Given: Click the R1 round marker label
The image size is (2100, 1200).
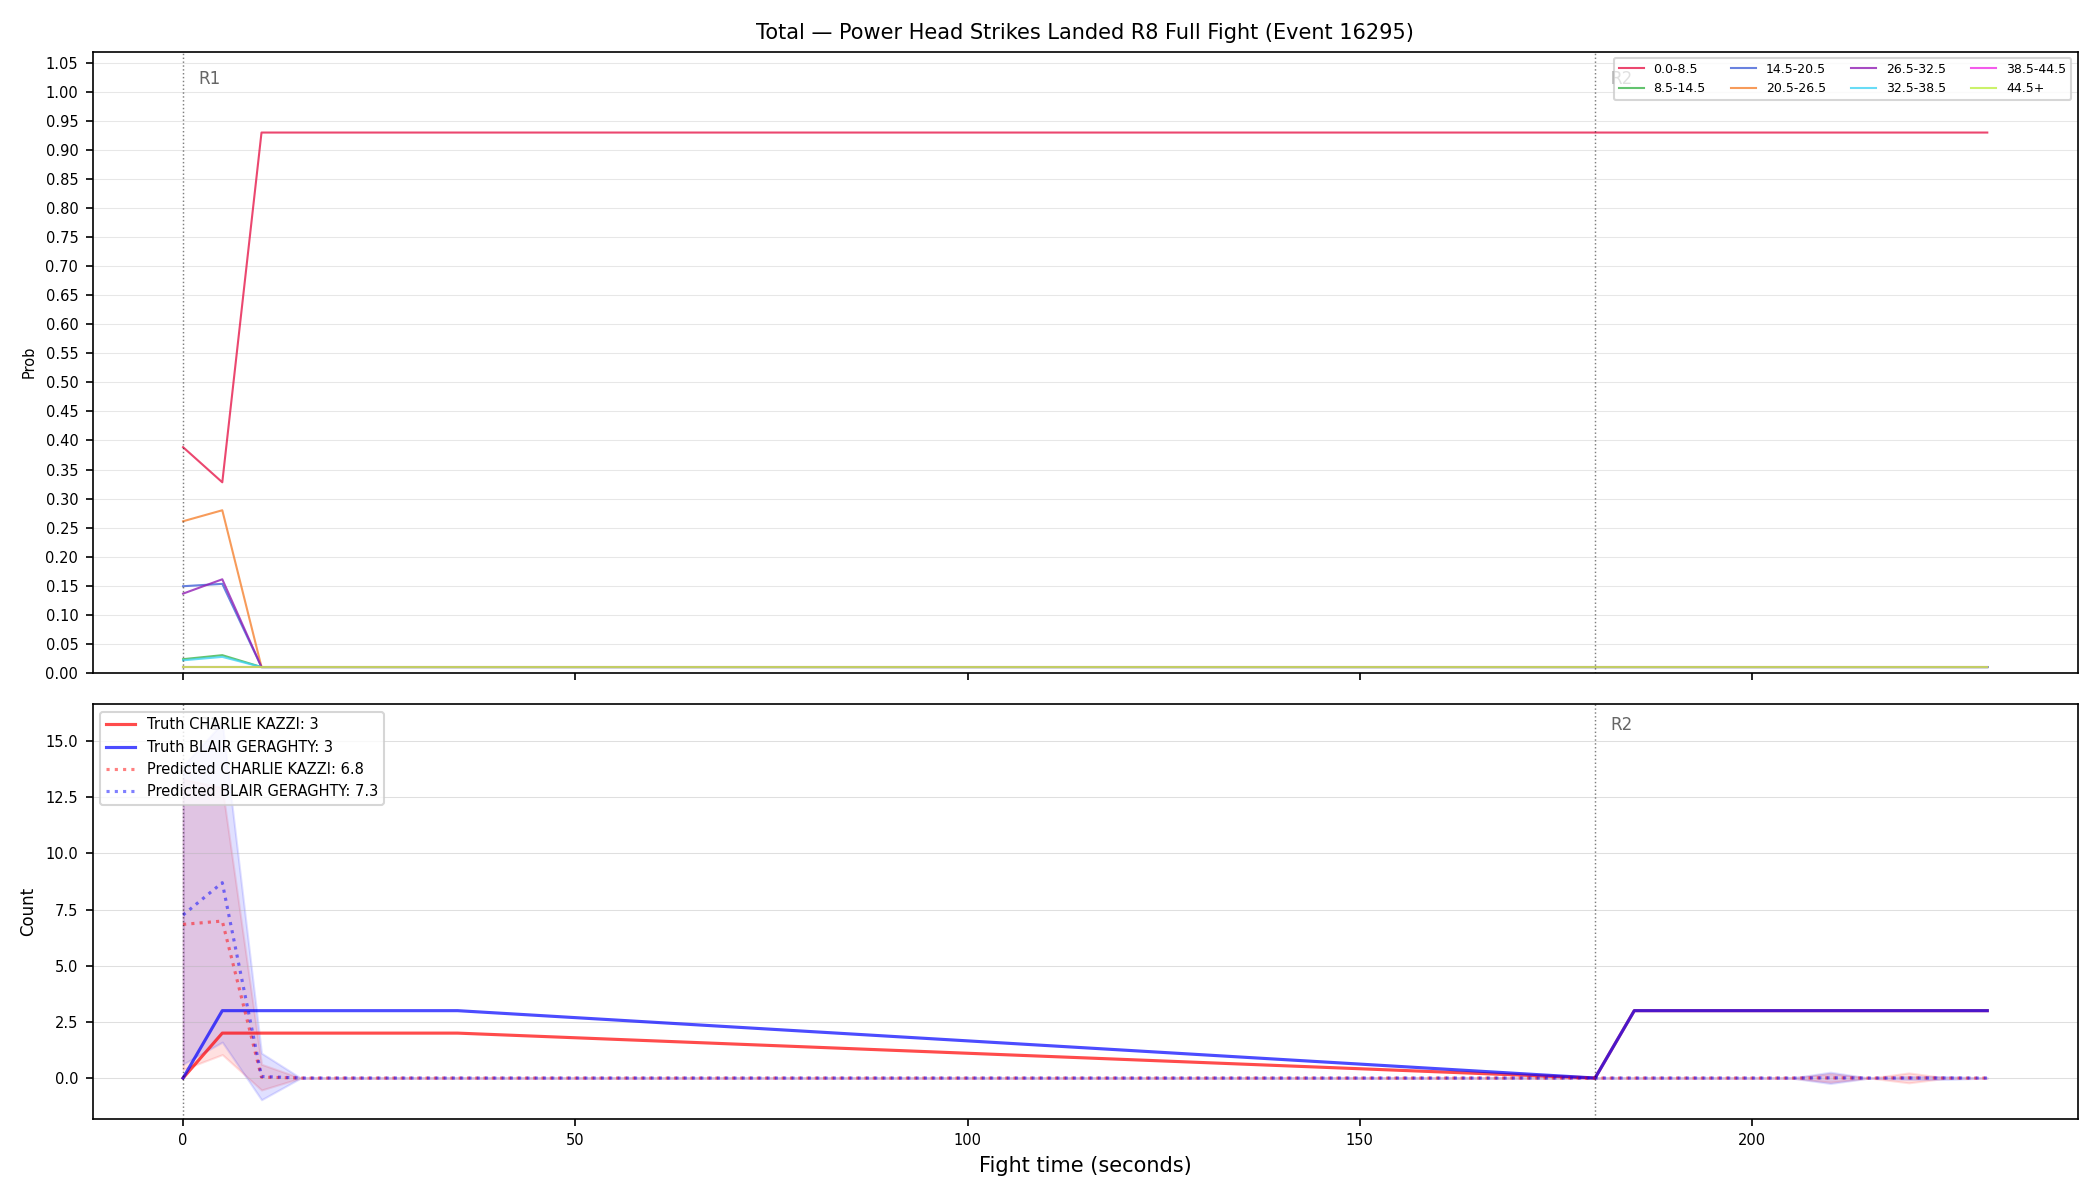Looking at the screenshot, I should (209, 78).
